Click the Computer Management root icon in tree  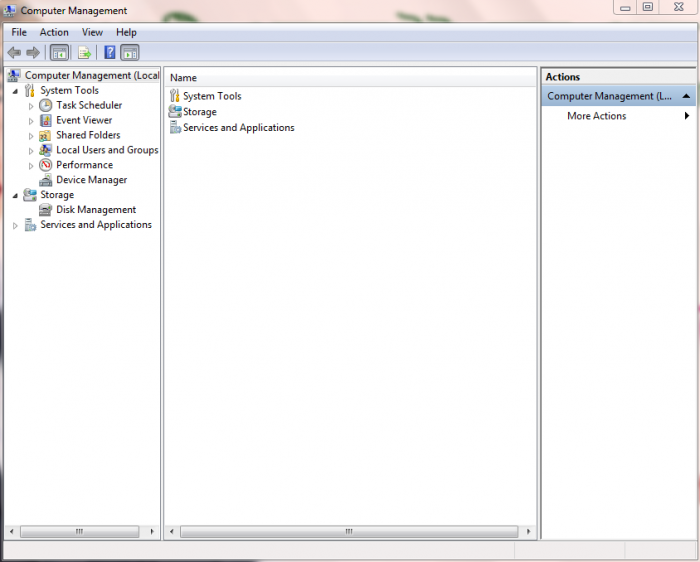[14, 75]
